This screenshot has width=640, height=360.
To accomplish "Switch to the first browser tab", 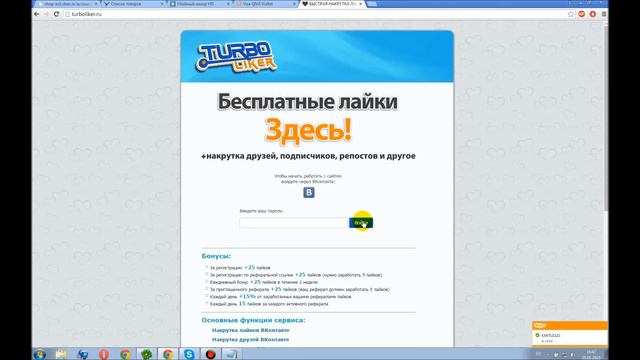I will tap(67, 4).
